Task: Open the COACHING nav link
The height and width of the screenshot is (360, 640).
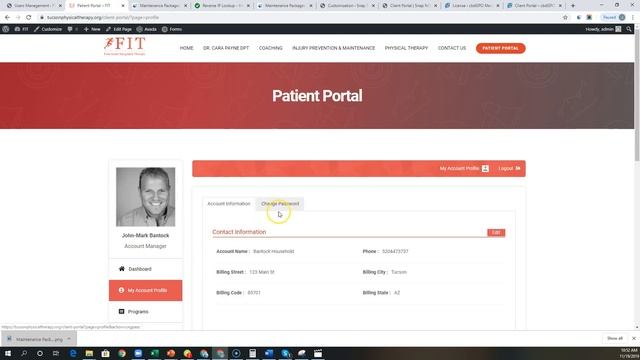Action: coord(271,48)
